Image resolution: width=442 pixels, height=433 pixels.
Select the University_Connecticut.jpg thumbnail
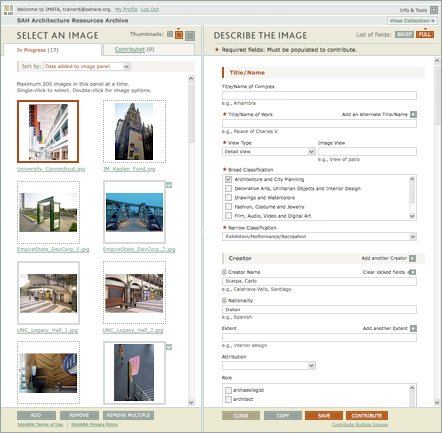pos(48,131)
